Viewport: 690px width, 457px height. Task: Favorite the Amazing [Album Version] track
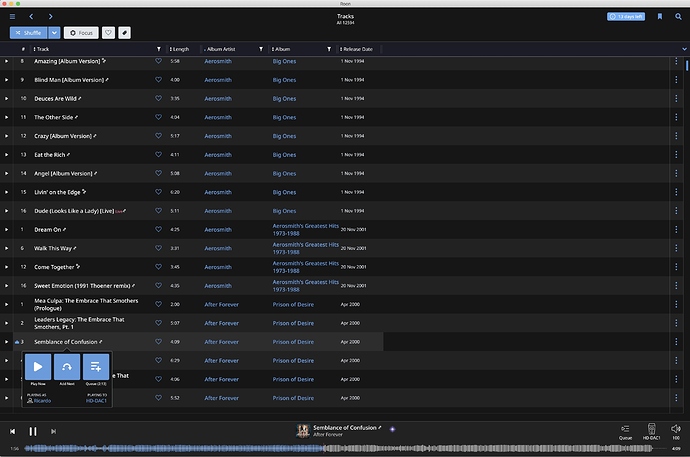158,61
